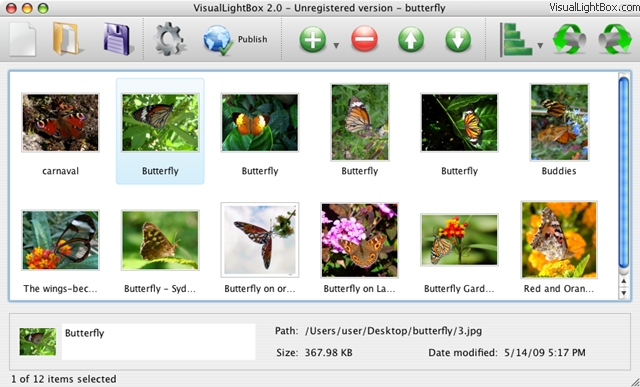Screen dimensions: 640x387
Task: Create a new blank gallery project
Action: pos(23,40)
